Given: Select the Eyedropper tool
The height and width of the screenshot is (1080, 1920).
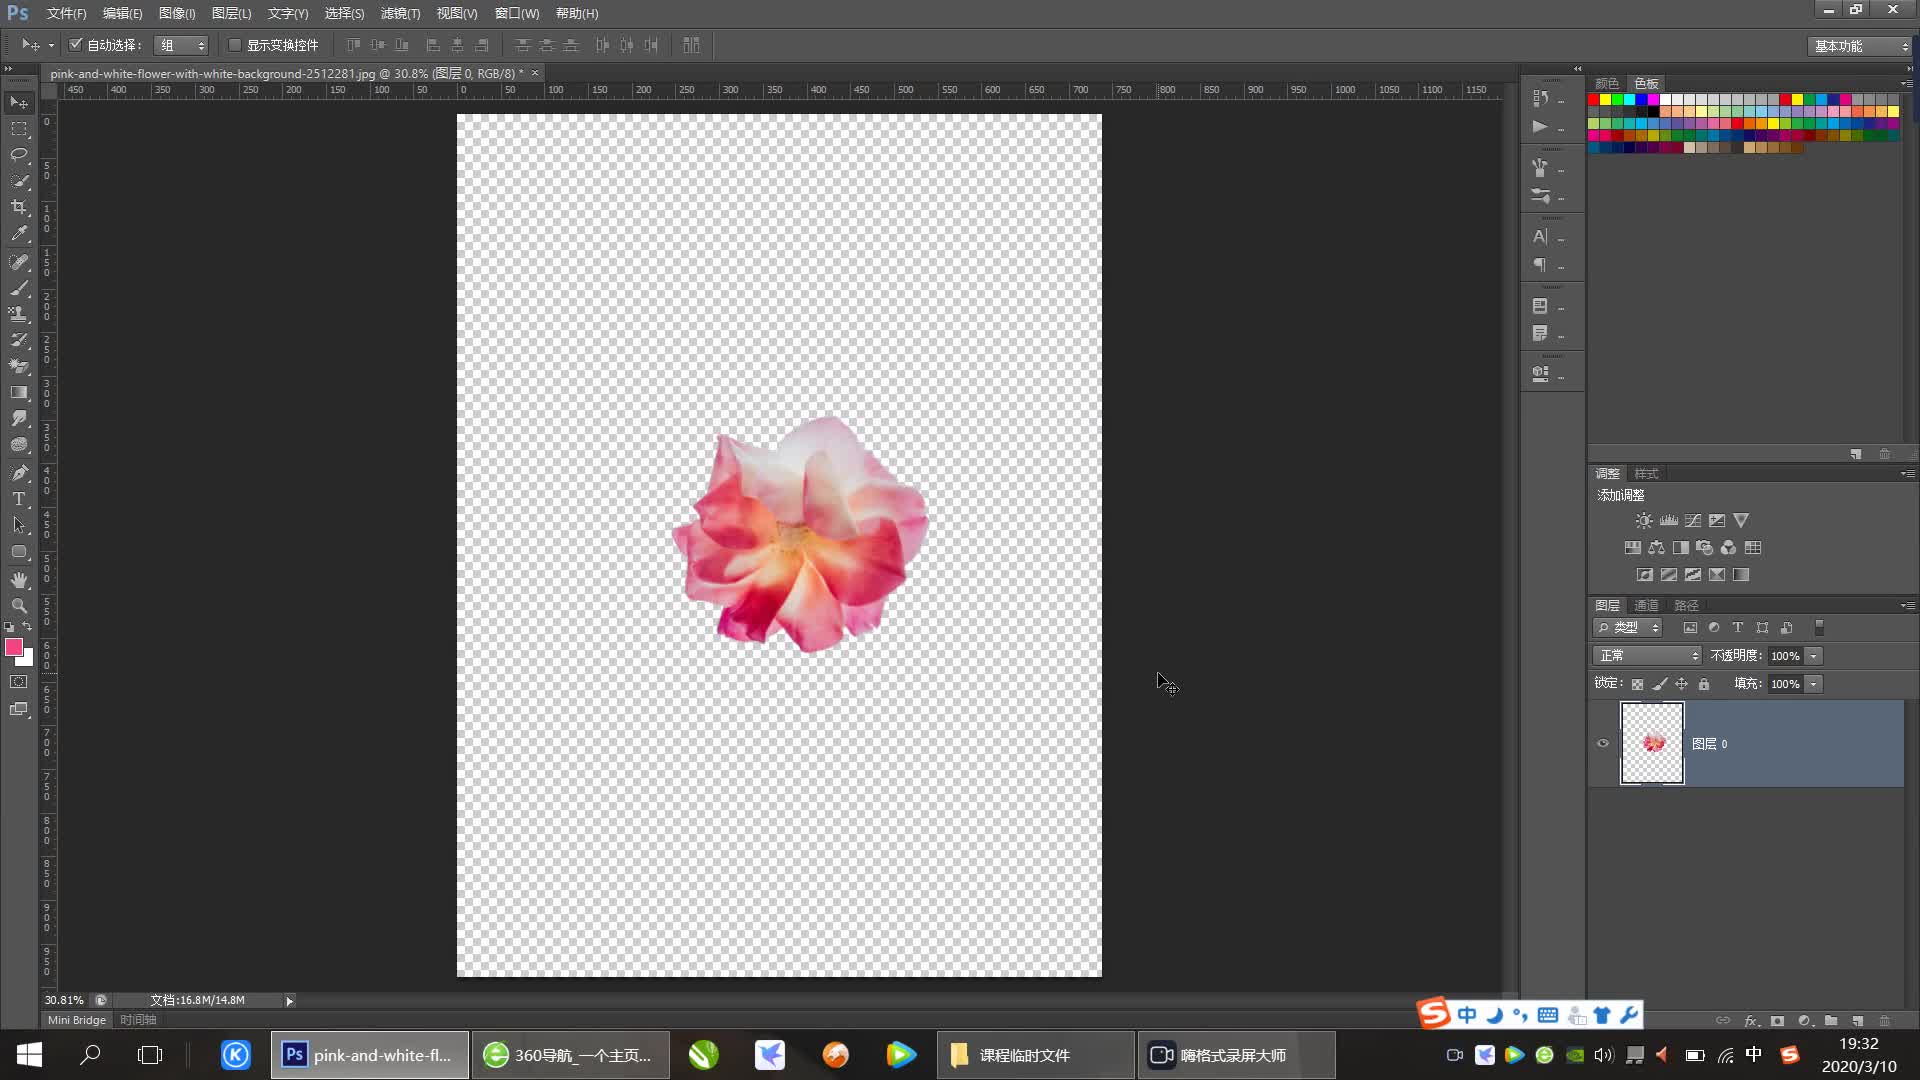Looking at the screenshot, I should (x=19, y=233).
